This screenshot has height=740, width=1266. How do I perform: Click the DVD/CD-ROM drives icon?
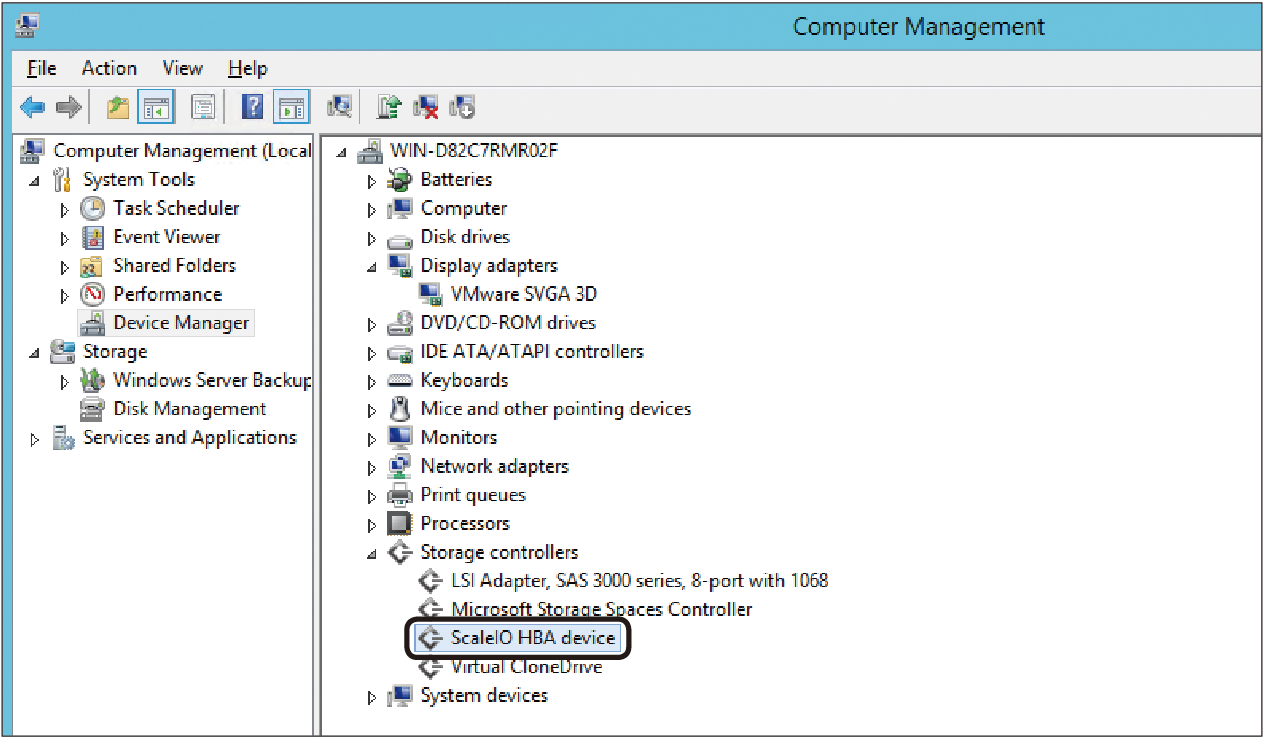400,323
